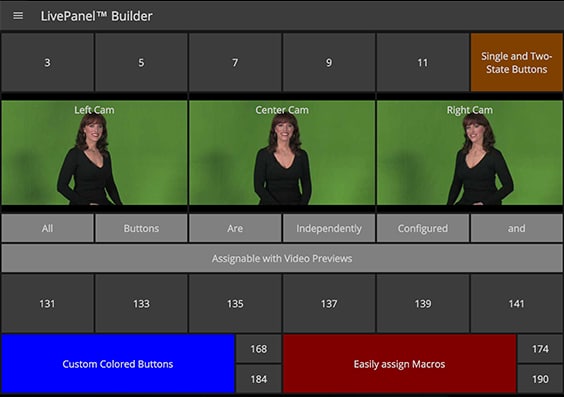This screenshot has height=397, width=564.
Task: Click the button labeled 7
Action: (235, 62)
